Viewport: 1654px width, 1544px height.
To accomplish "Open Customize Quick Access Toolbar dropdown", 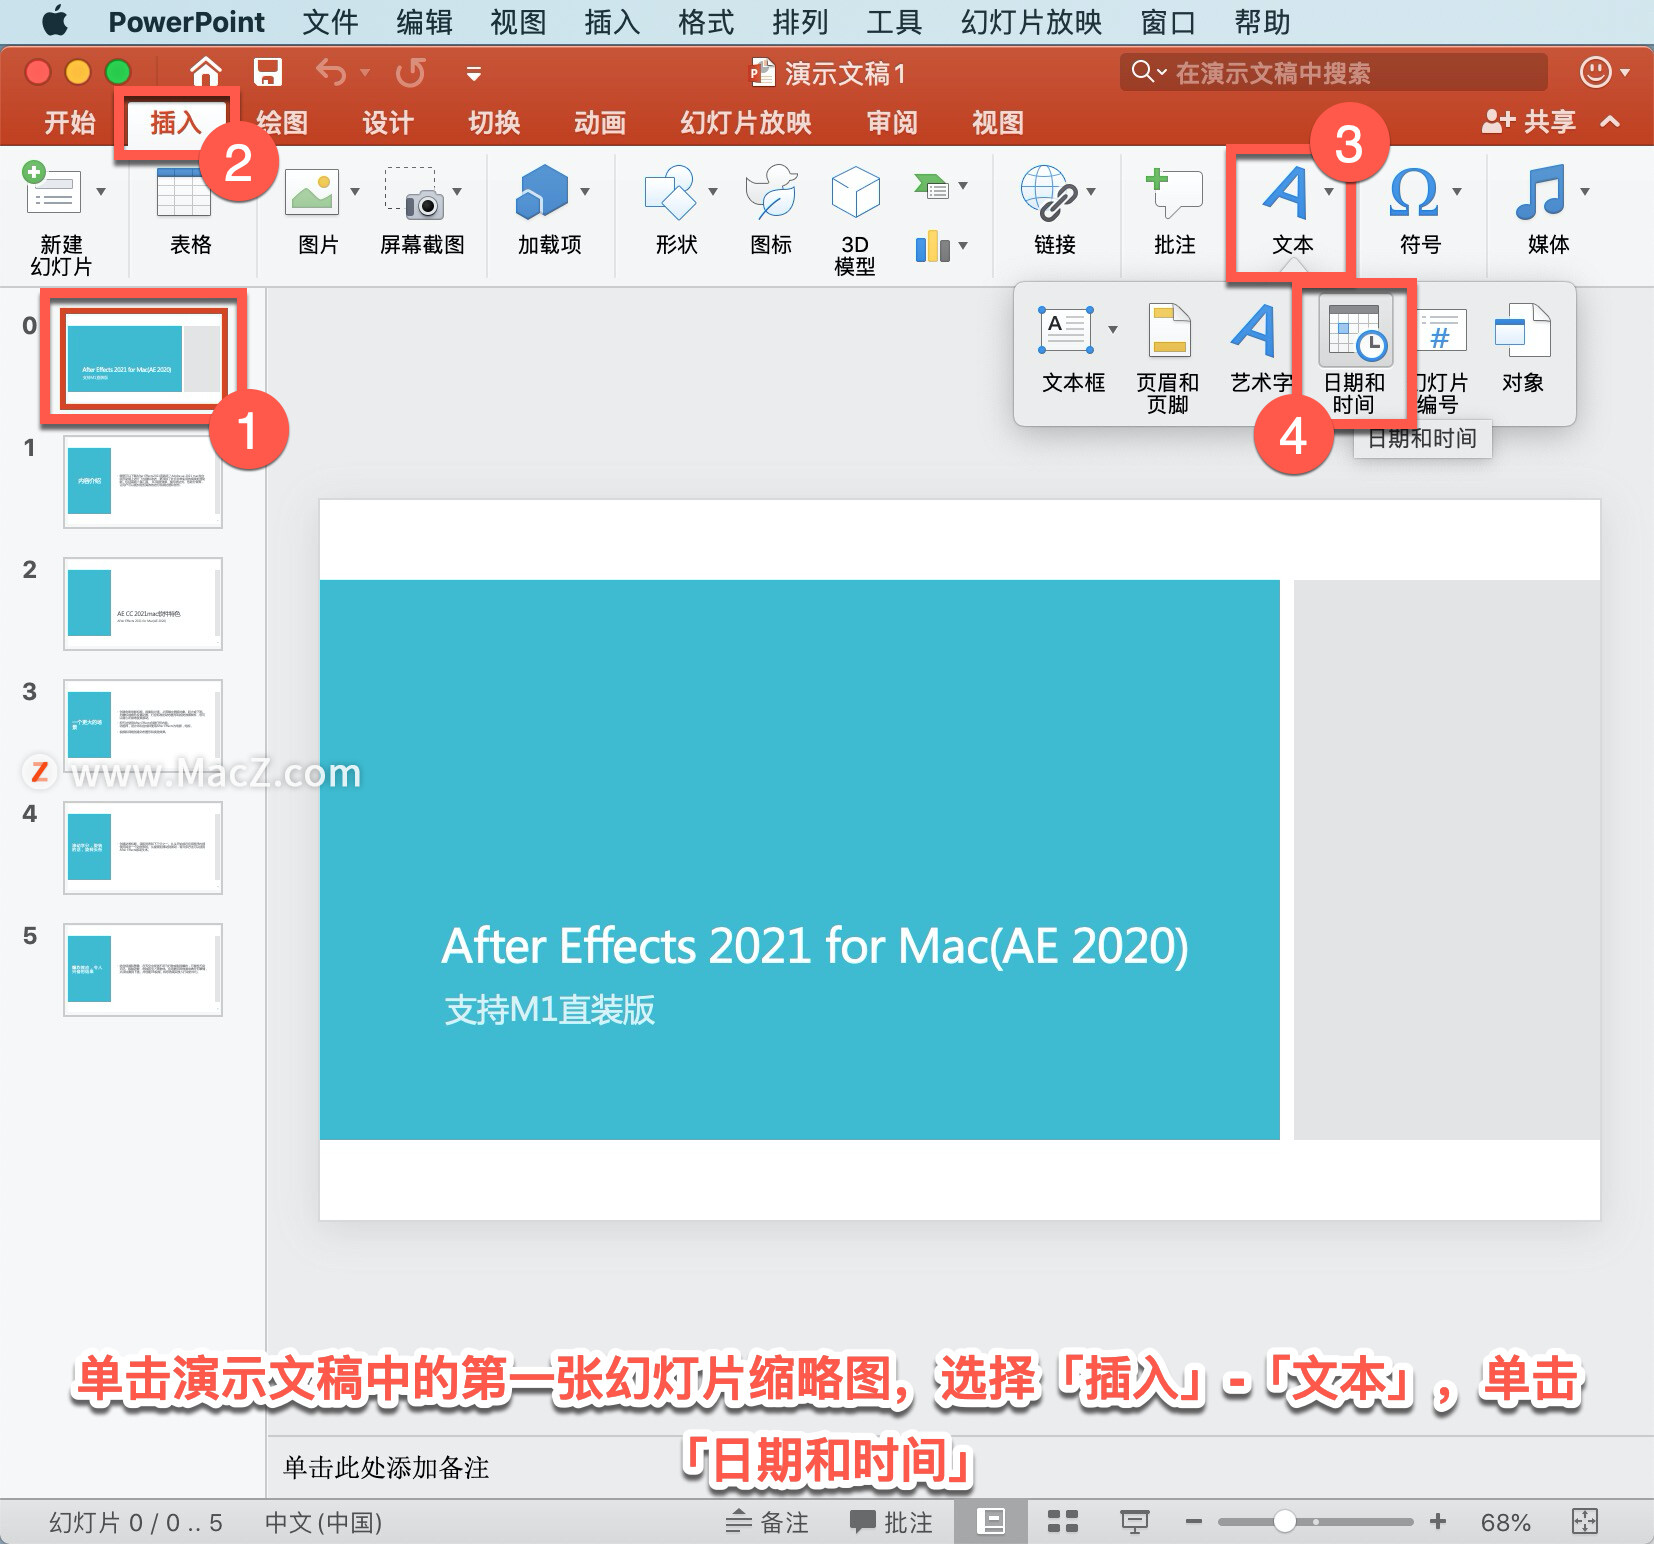I will 474,73.
